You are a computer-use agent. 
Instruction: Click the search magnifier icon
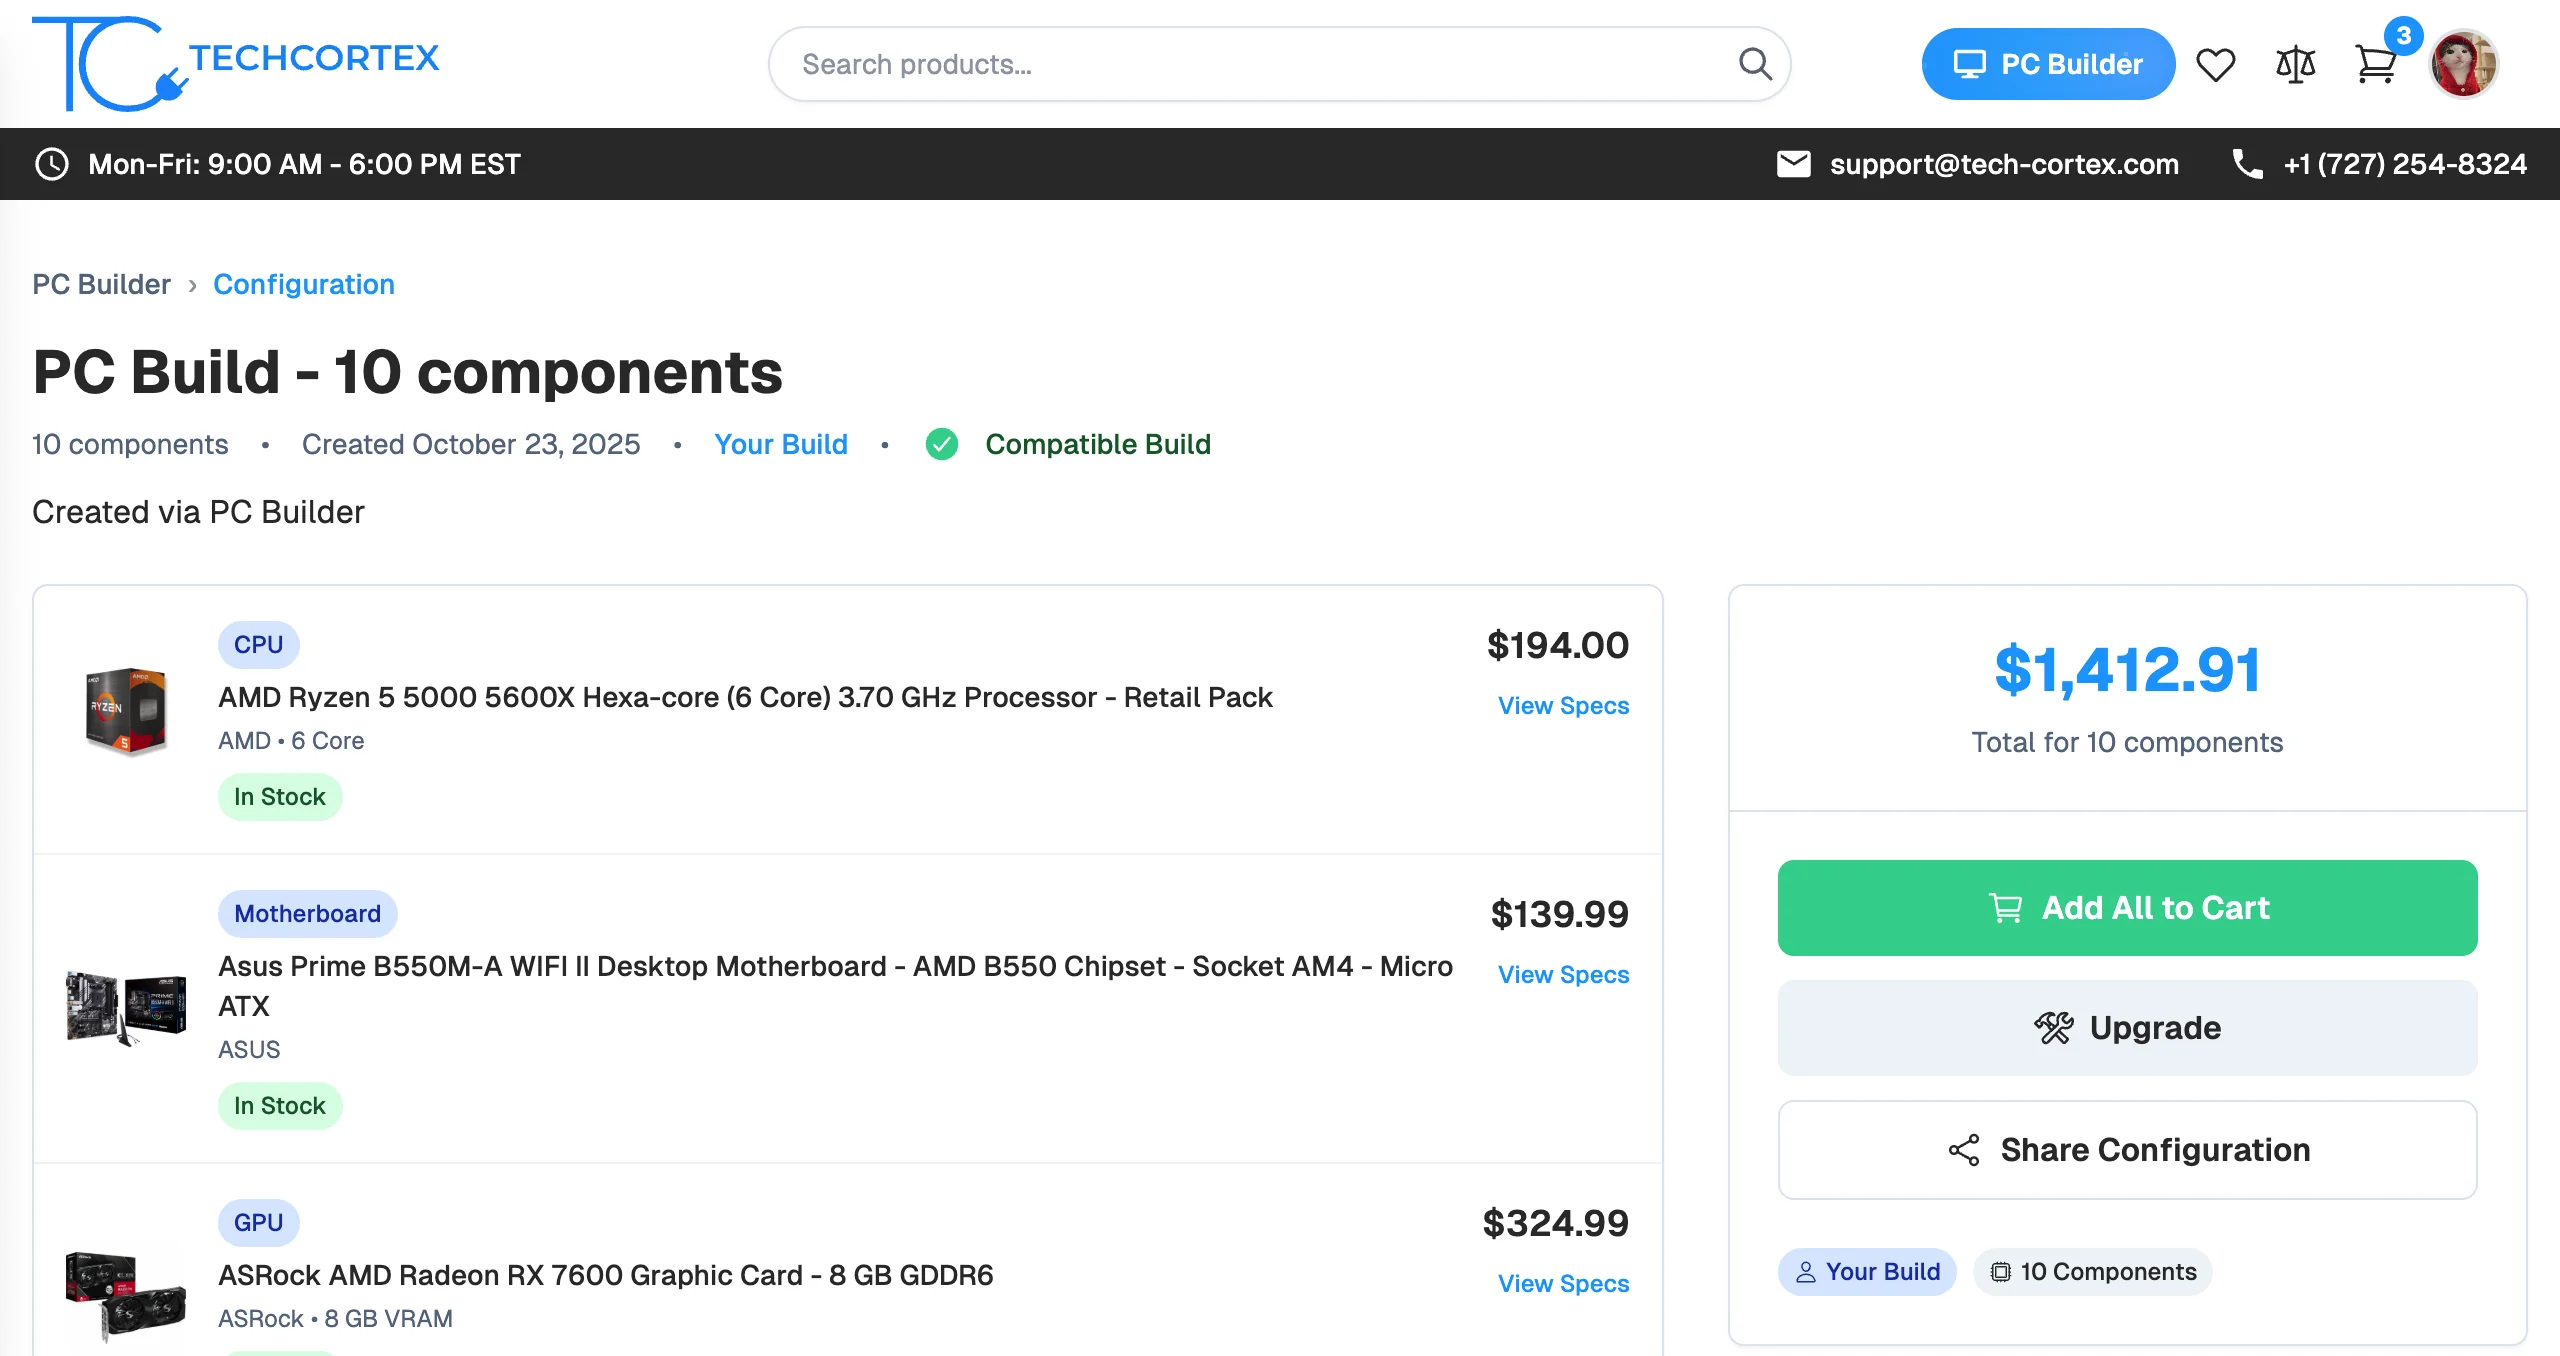1755,64
